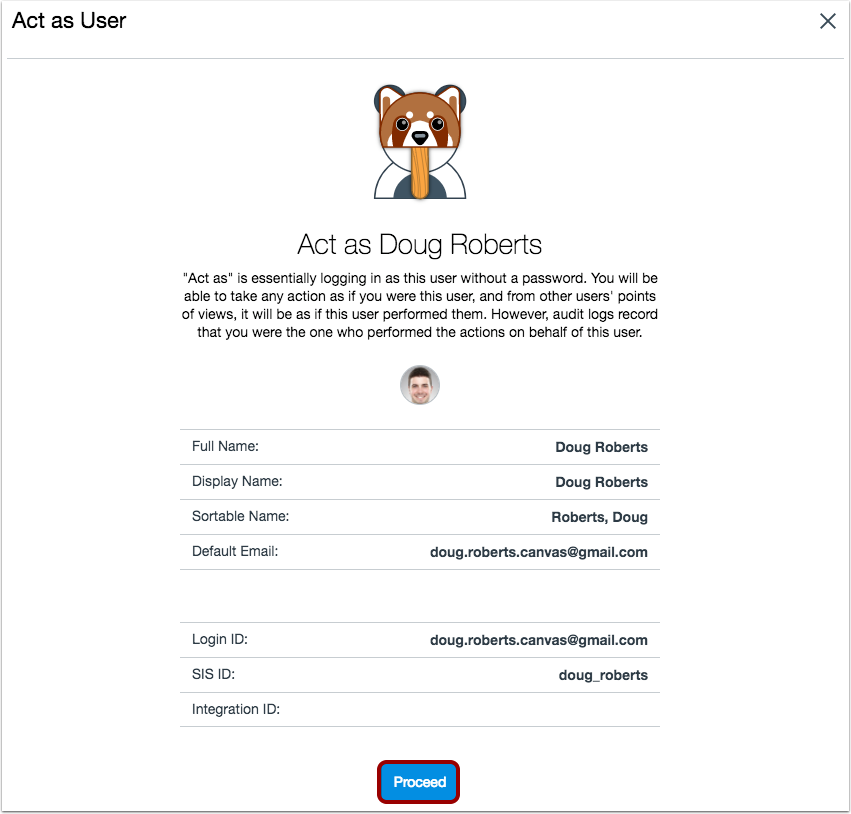
Task: Click the Sortable Name value Roberts, Doug
Action: pos(603,517)
